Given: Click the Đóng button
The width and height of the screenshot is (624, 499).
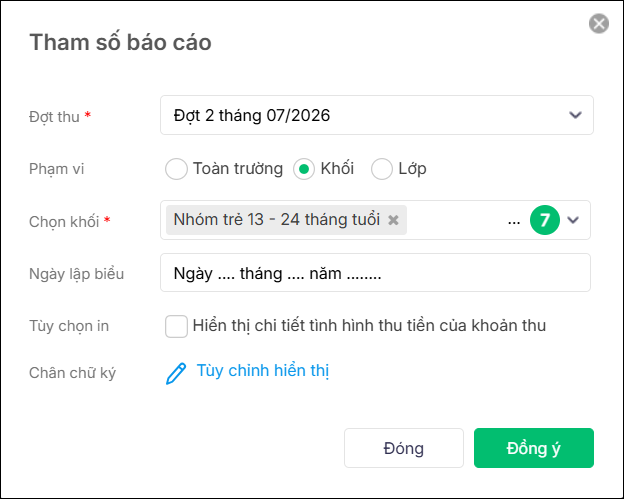Looking at the screenshot, I should 404,448.
